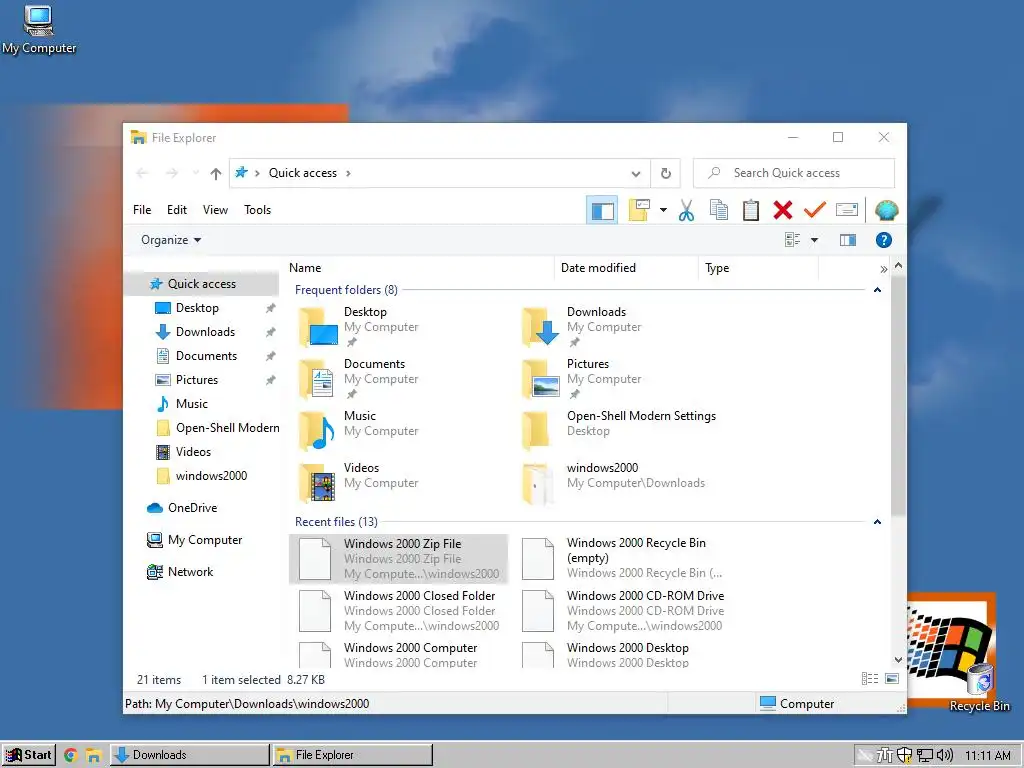Screen dimensions: 1024x768
Task: Click the scroll up arrow in file list
Action: click(x=898, y=265)
